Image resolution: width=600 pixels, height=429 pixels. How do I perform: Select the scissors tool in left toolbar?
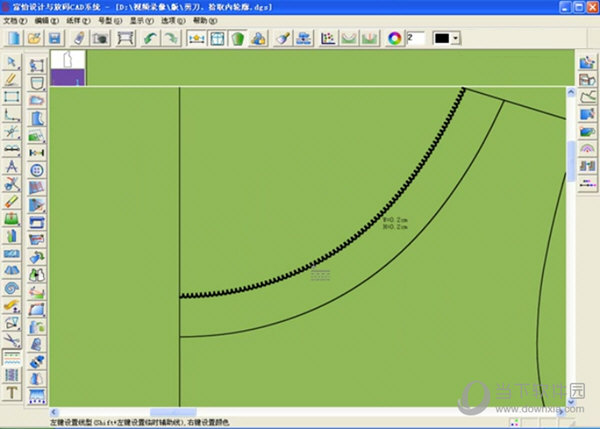click(12, 339)
